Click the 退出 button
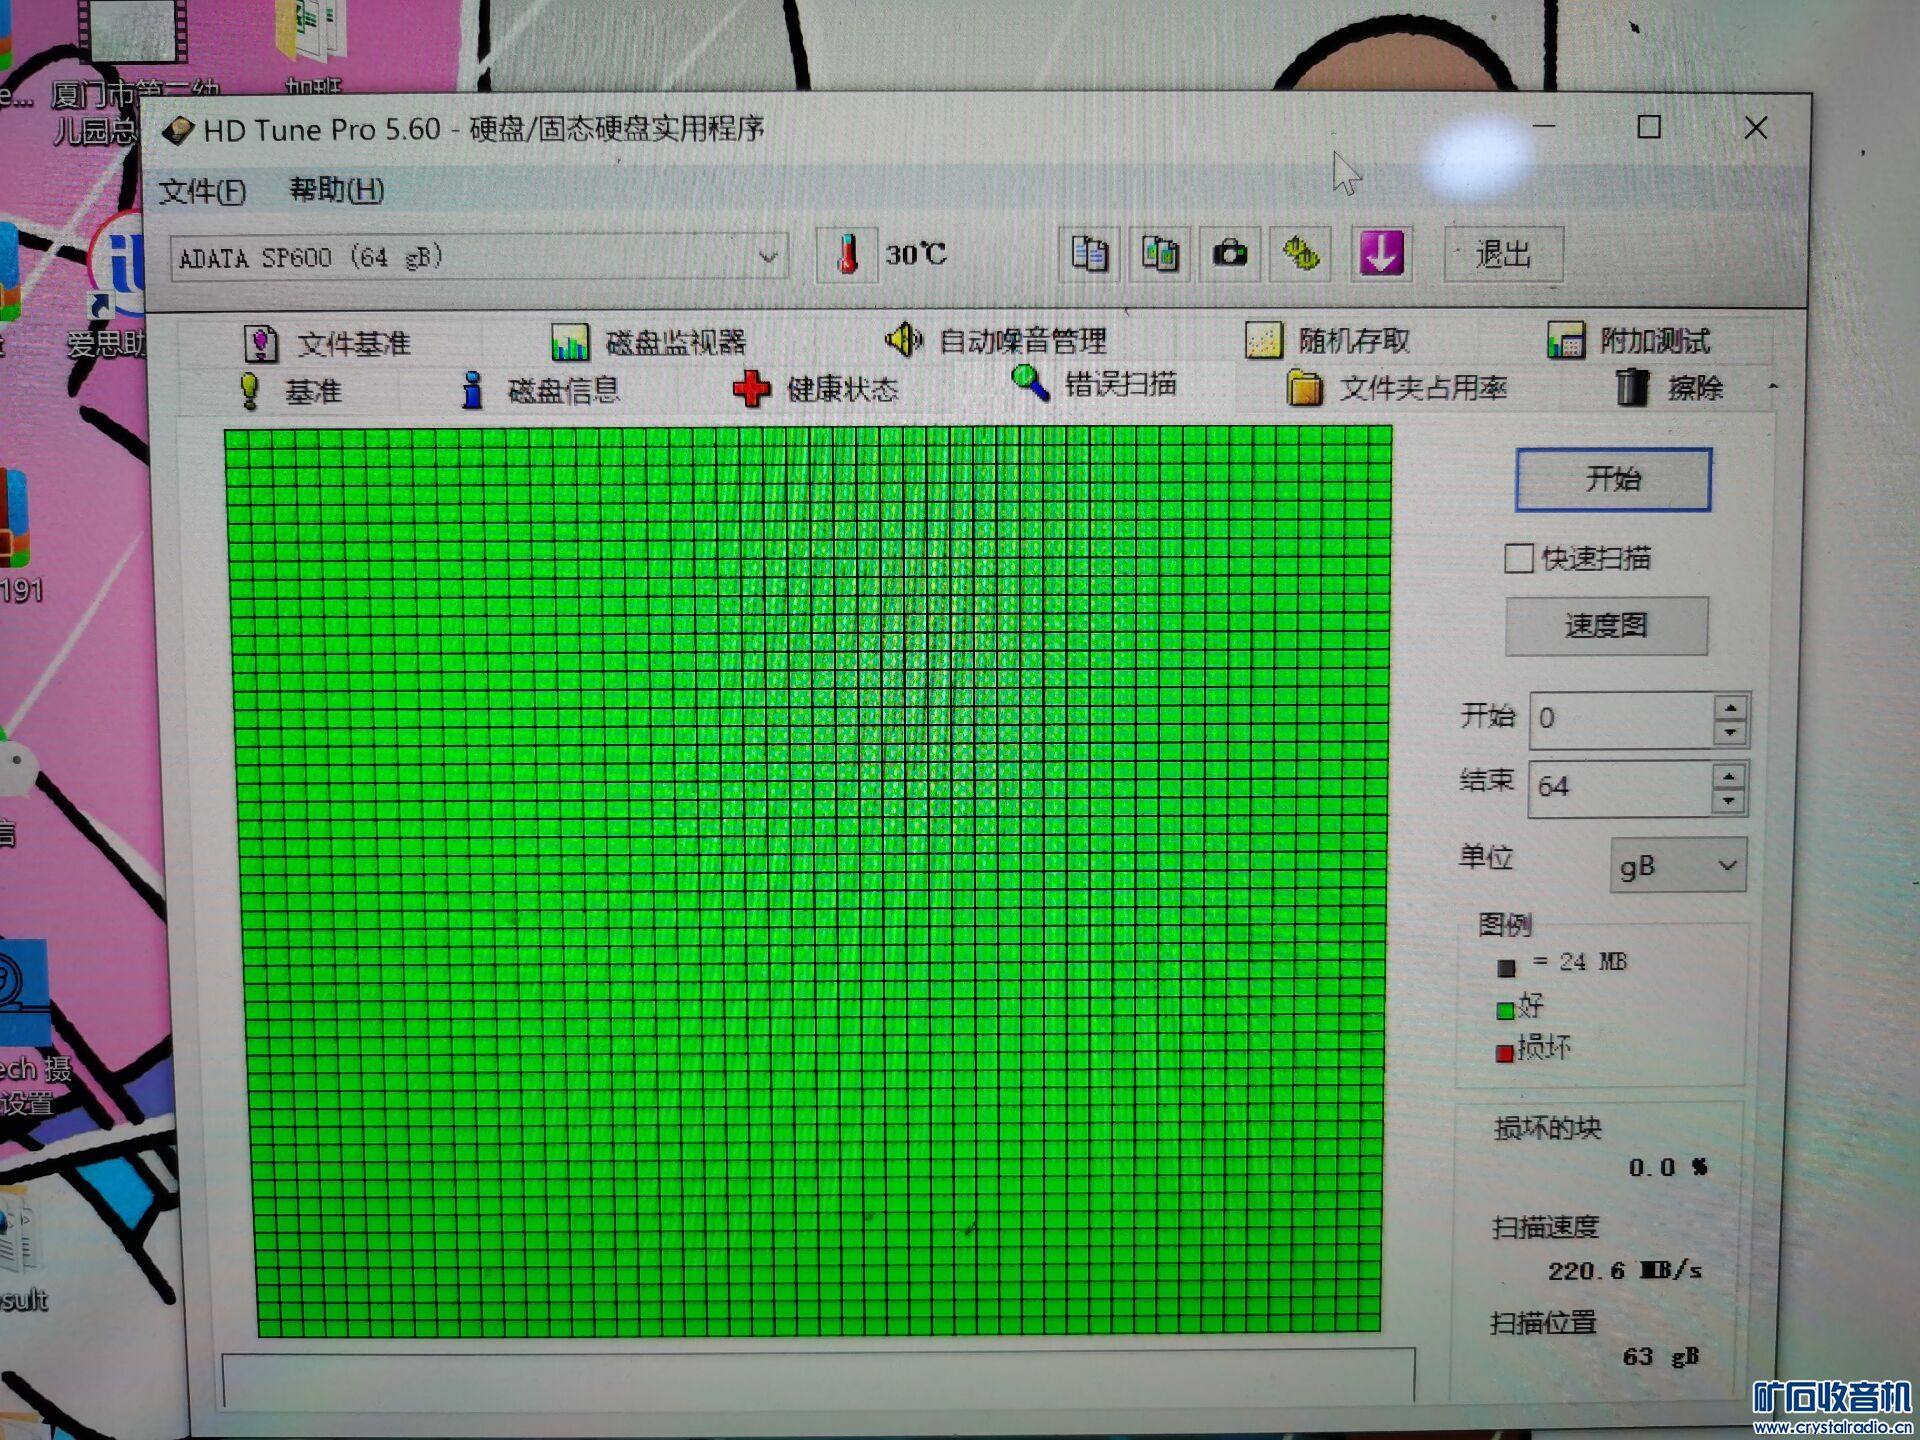The width and height of the screenshot is (1920, 1440). (1503, 254)
